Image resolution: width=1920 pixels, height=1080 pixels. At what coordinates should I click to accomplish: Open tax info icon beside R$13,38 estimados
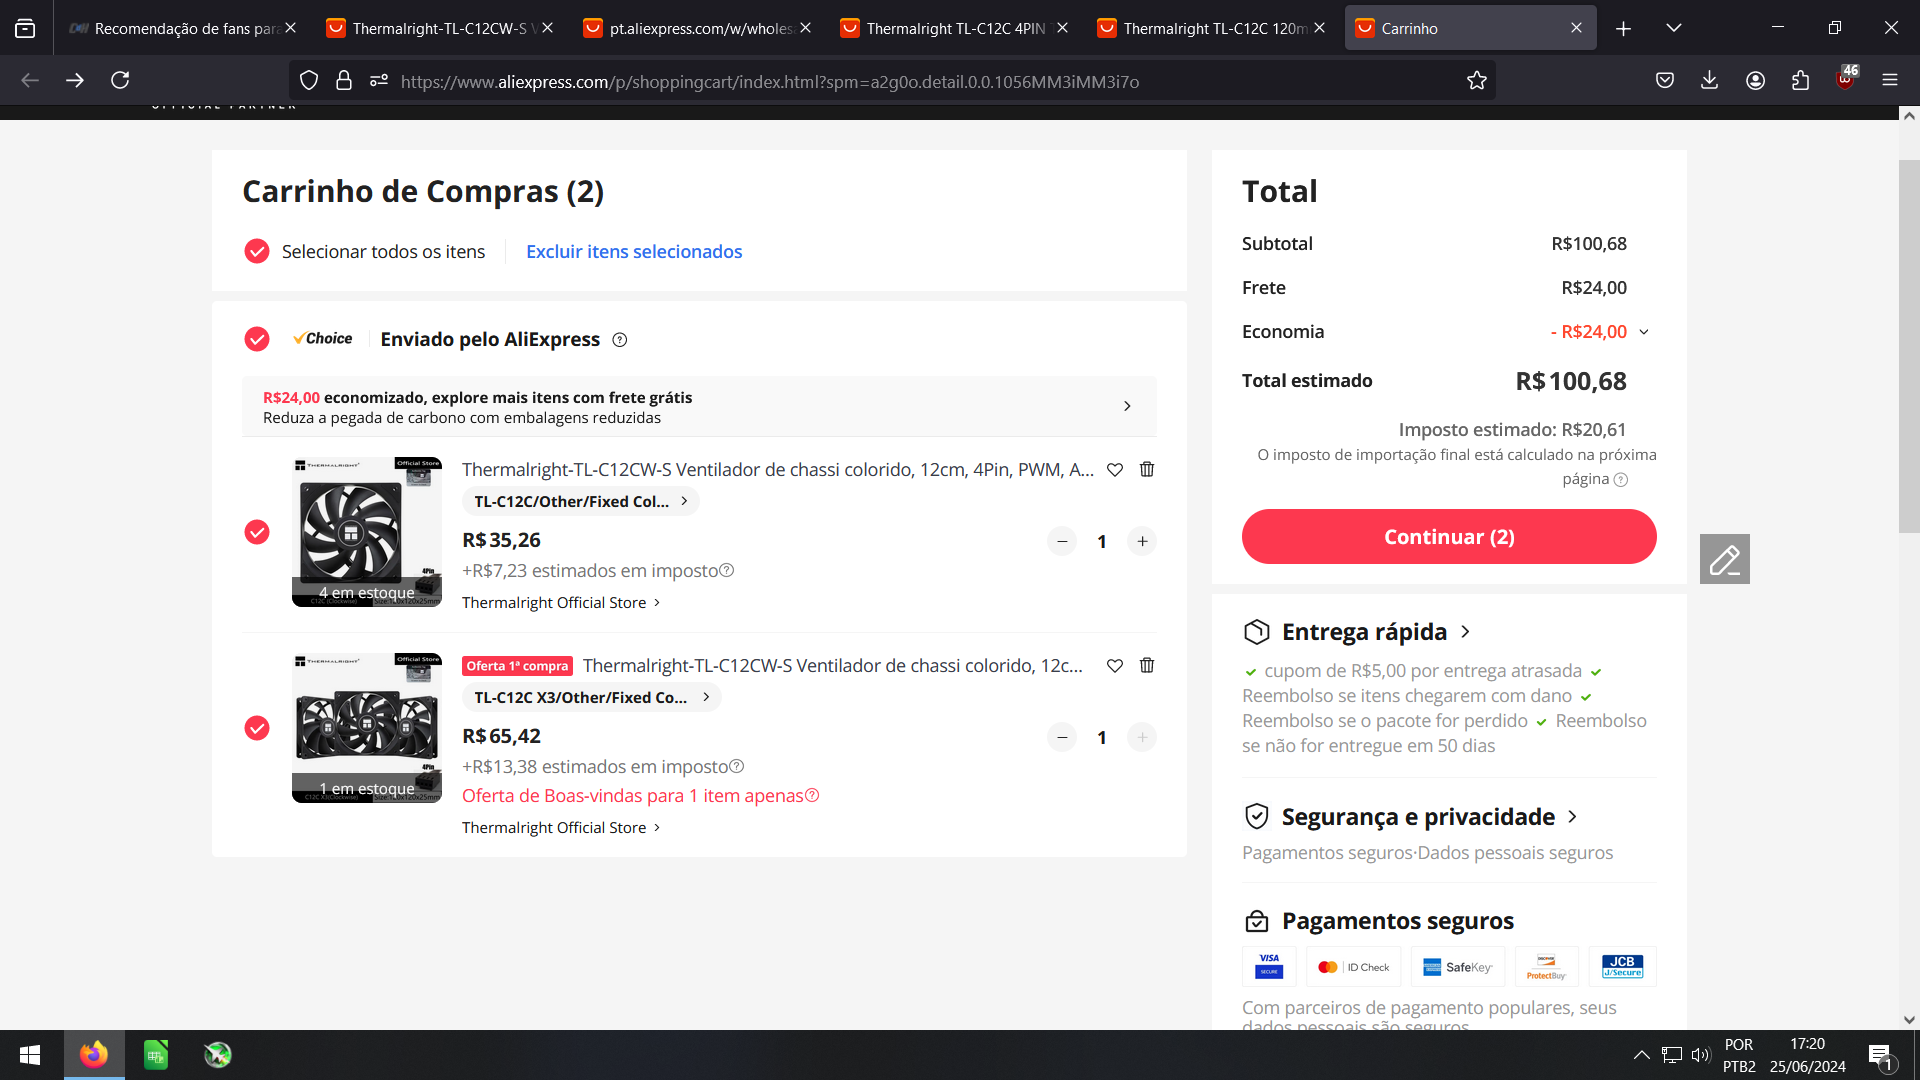click(737, 766)
